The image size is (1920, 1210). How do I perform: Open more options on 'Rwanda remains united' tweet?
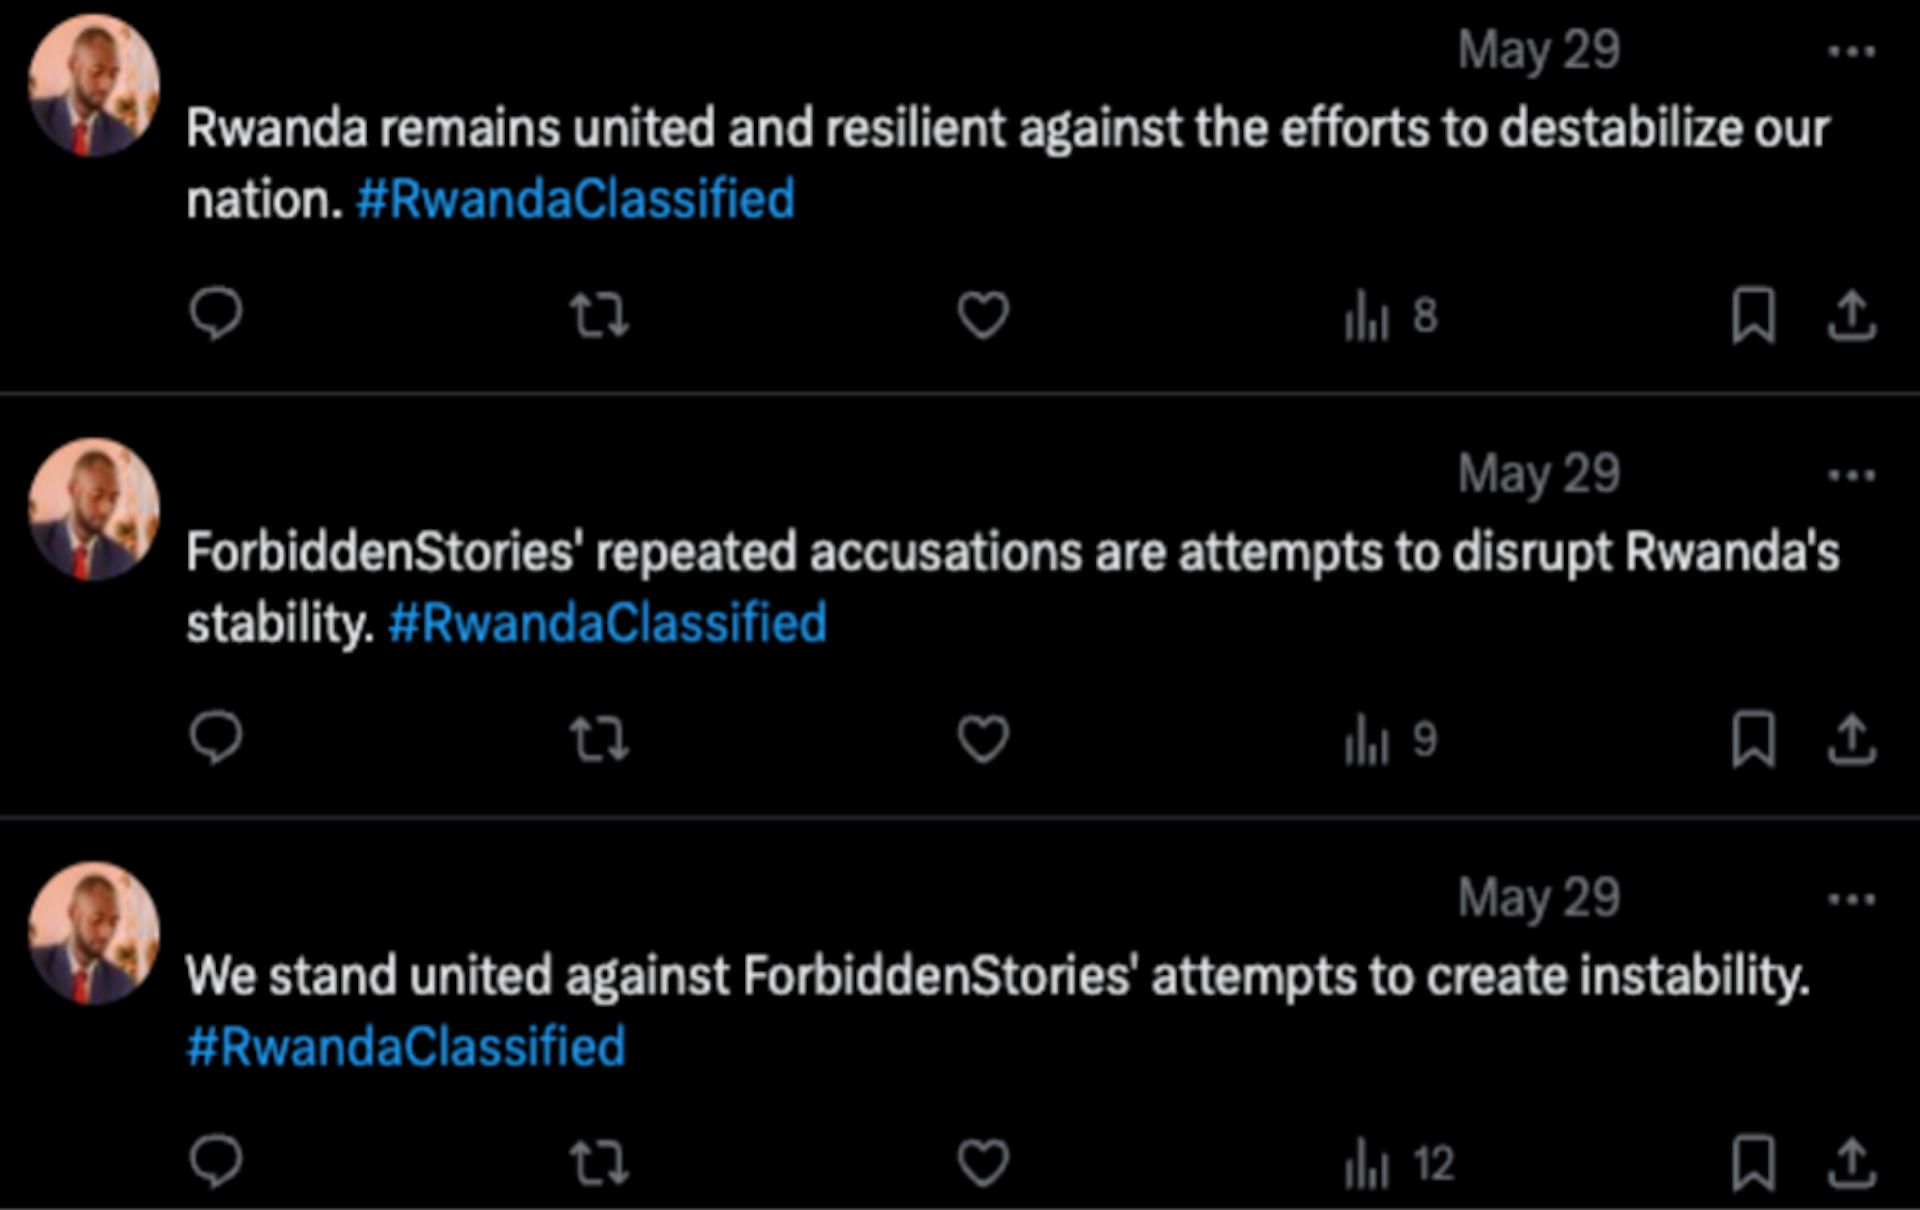pyautogui.click(x=1851, y=51)
